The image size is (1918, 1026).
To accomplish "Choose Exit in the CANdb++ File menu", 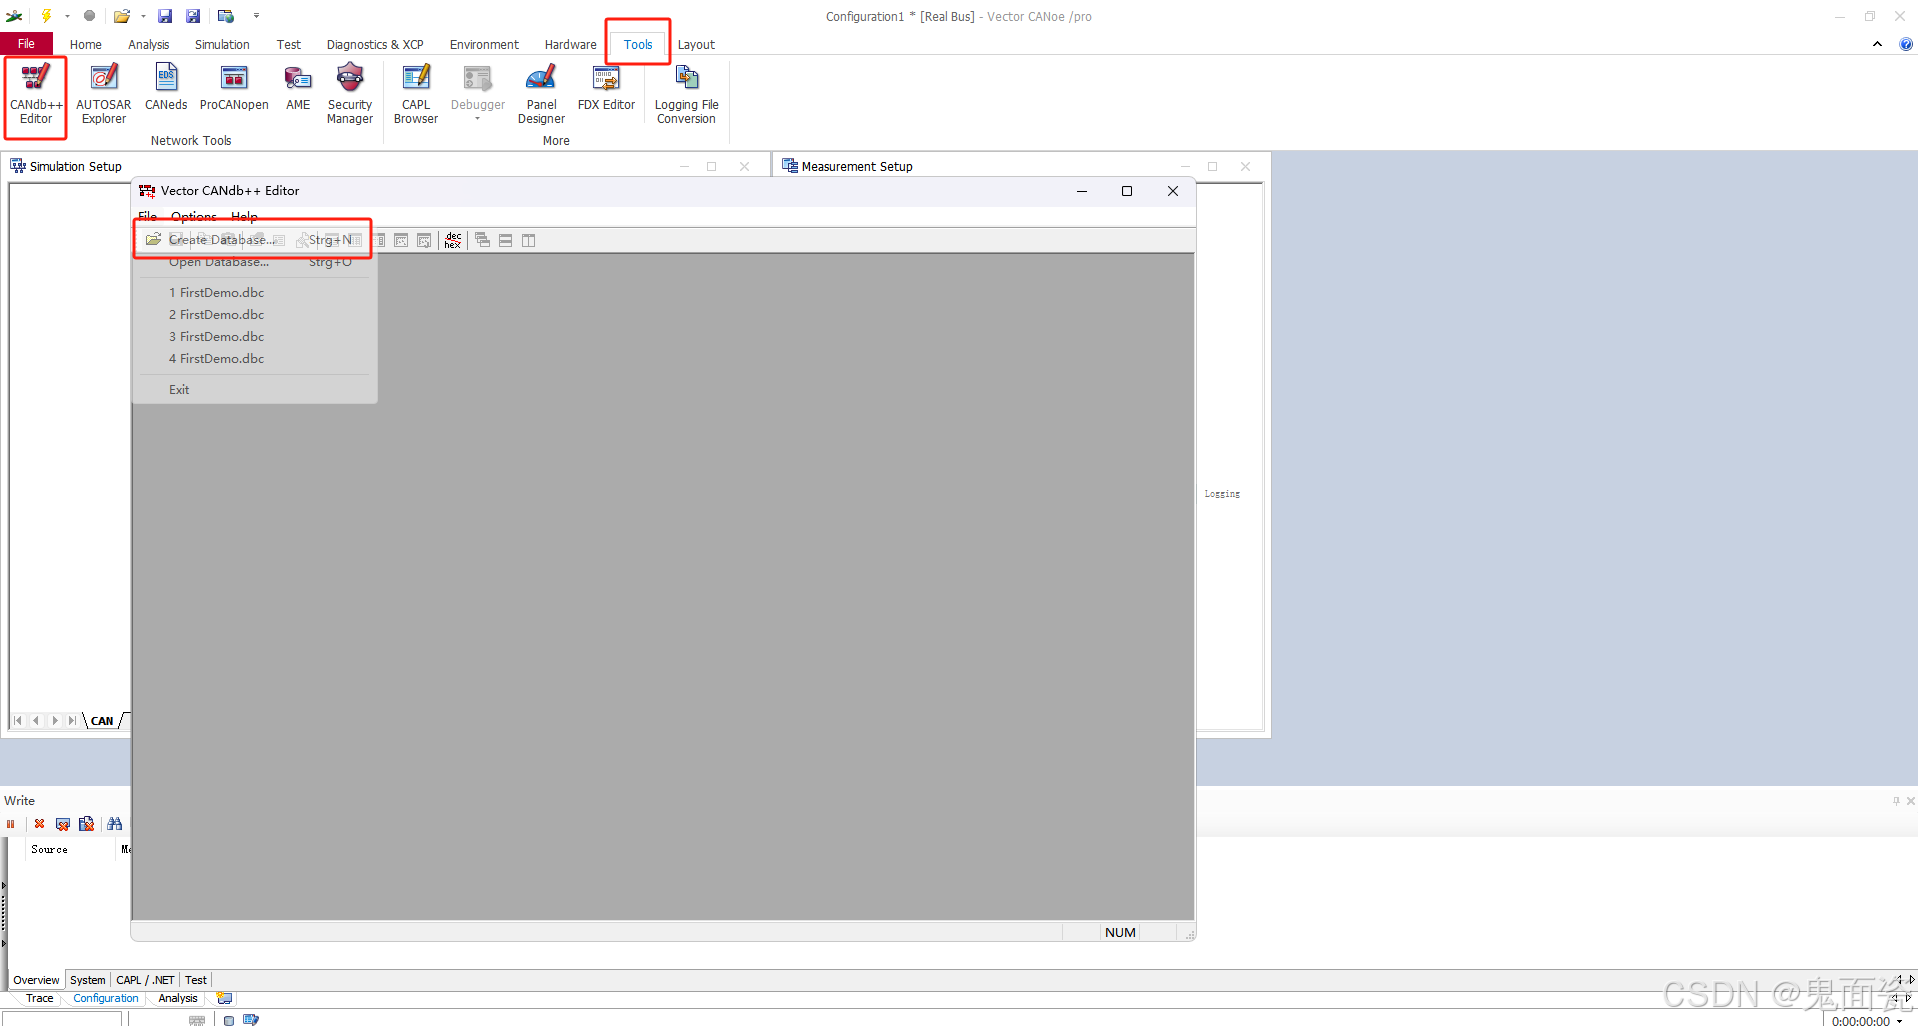I will [254, 390].
